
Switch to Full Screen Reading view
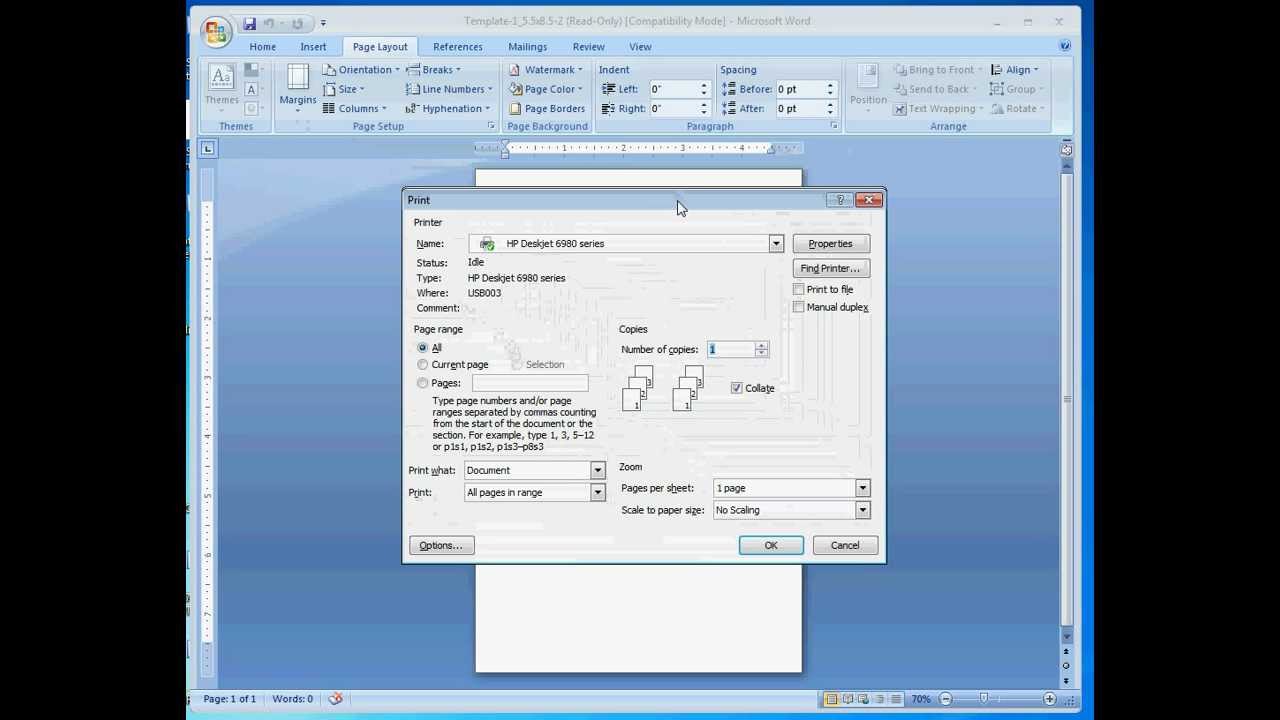tap(848, 699)
